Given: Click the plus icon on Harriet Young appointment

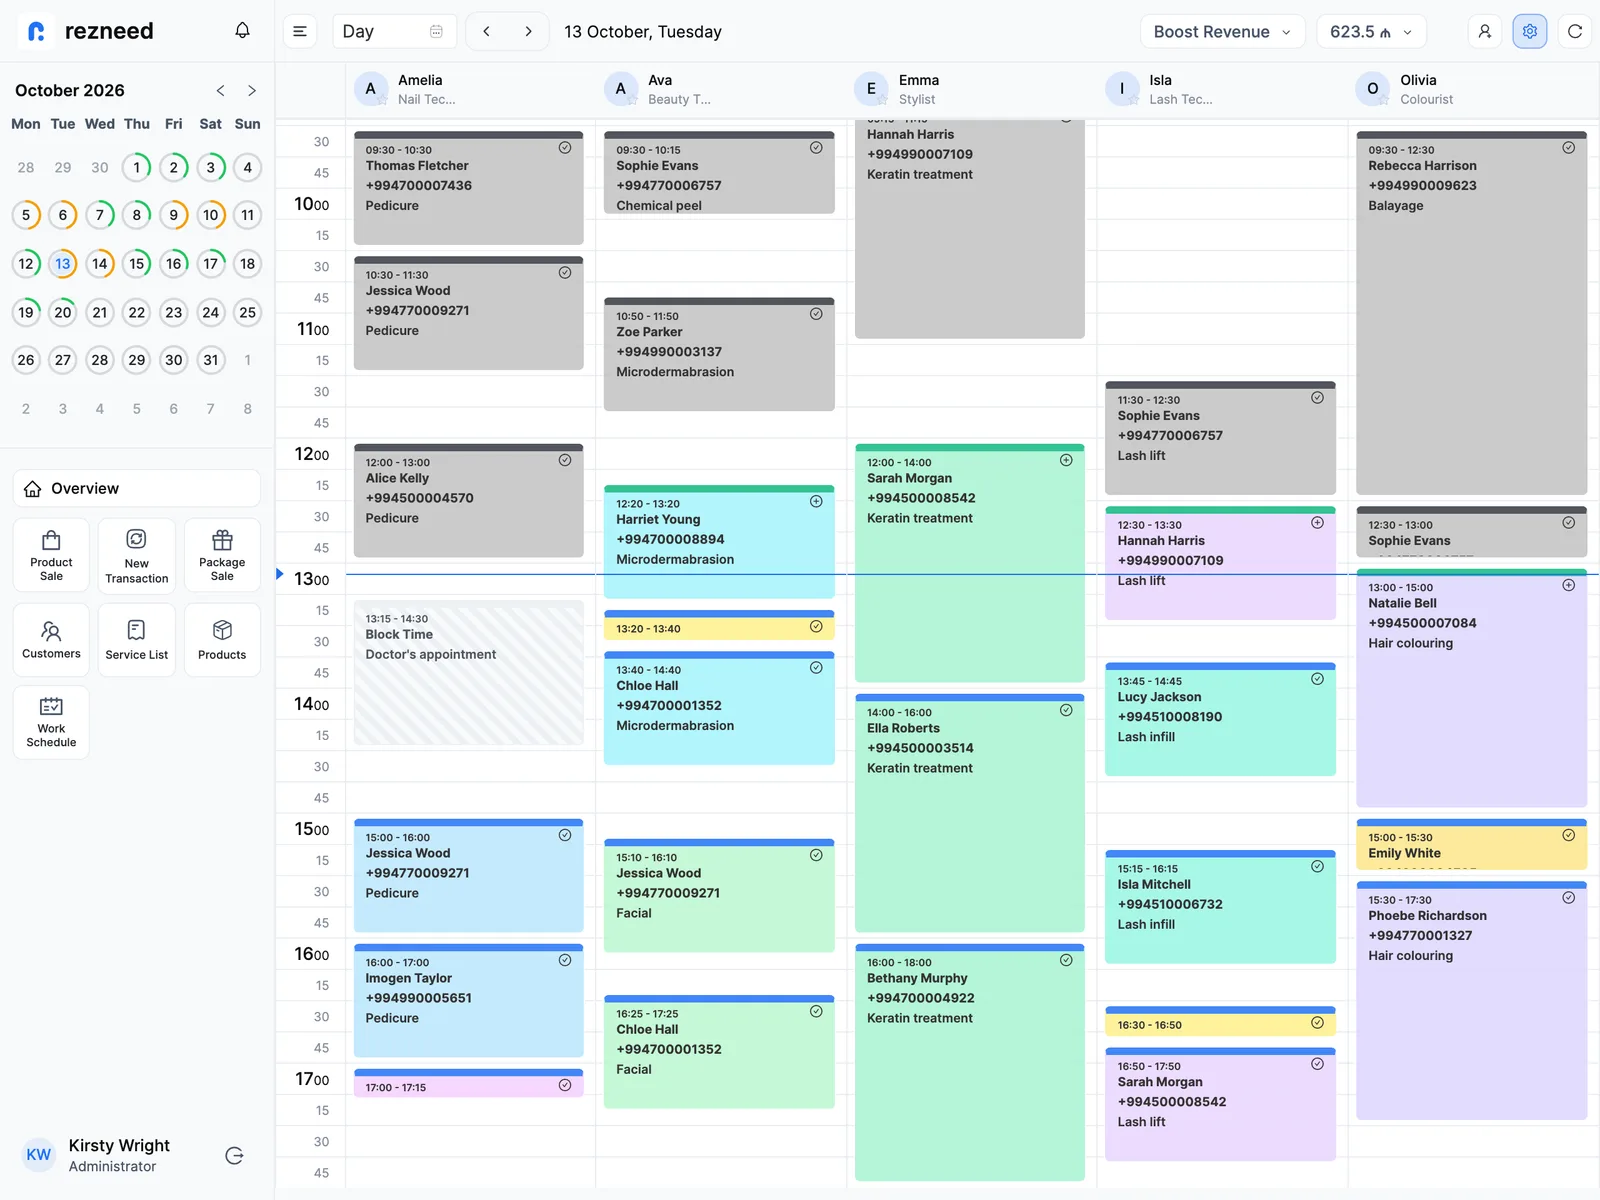Looking at the screenshot, I should 816,502.
